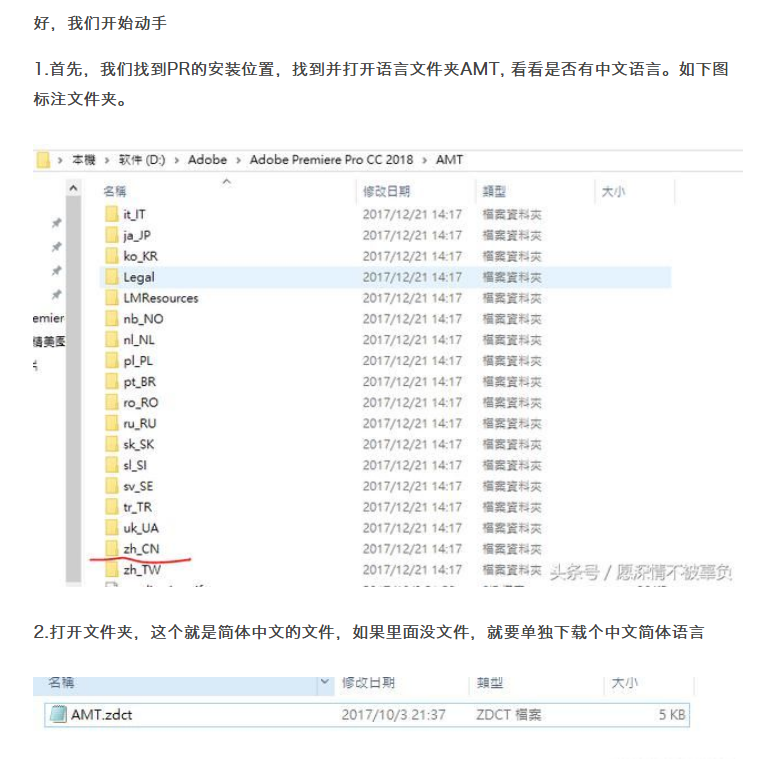This screenshot has height=759, width=767.
Task: Click the zh_TW folder icon
Action: pos(111,569)
